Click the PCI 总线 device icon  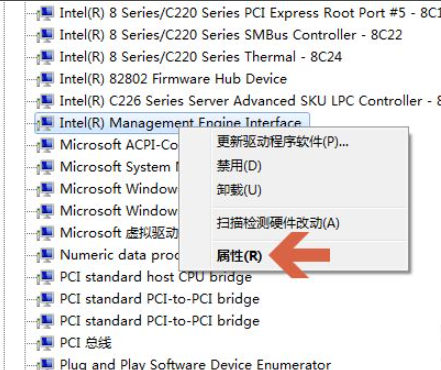pos(46,343)
